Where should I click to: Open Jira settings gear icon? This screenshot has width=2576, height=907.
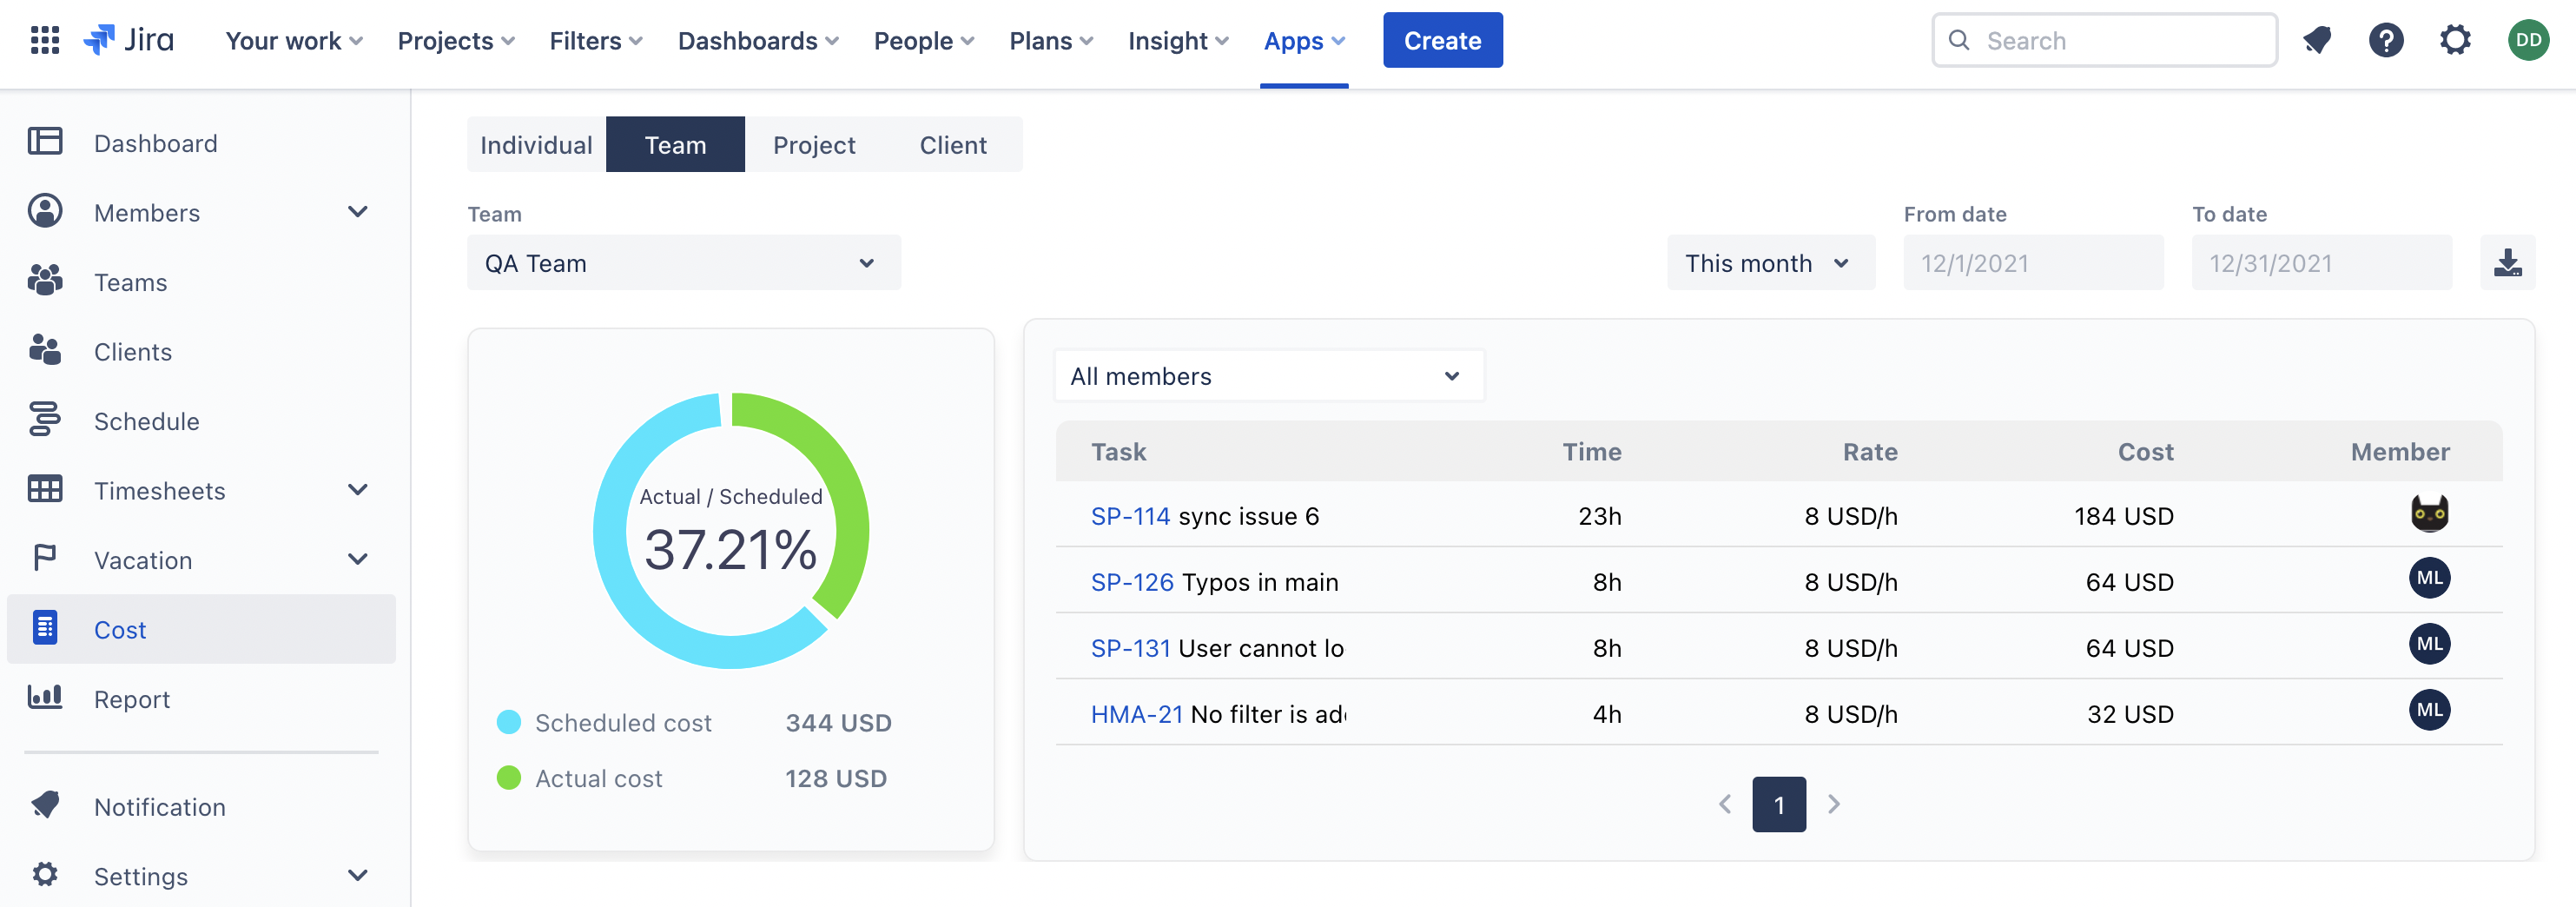pos(2455,40)
